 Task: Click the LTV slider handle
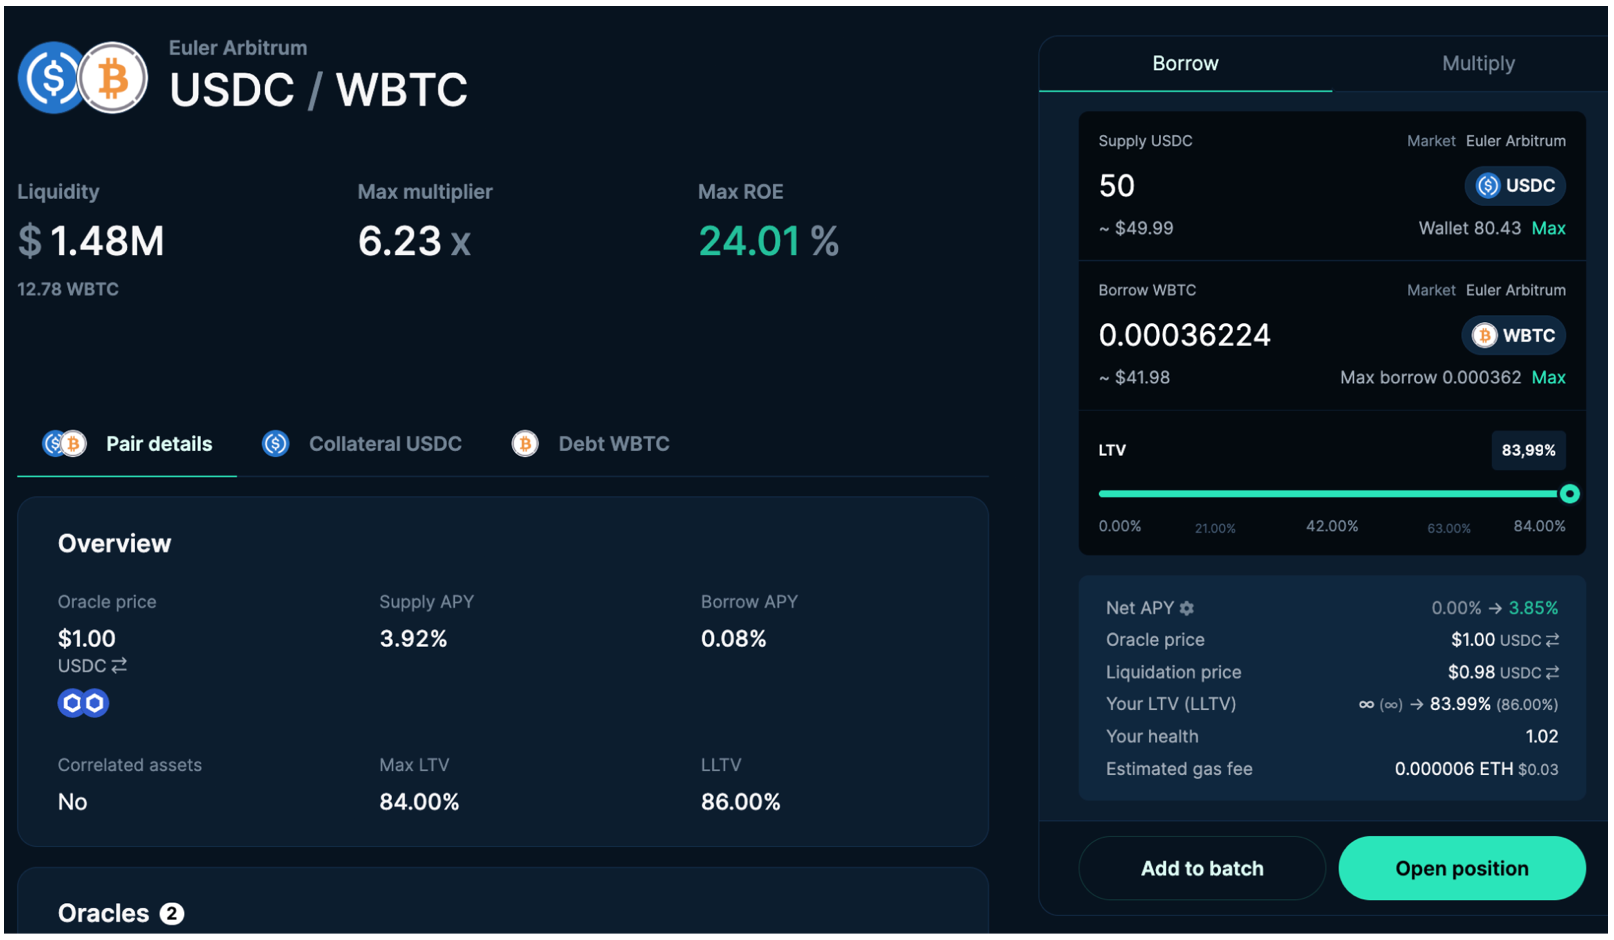click(x=1569, y=494)
